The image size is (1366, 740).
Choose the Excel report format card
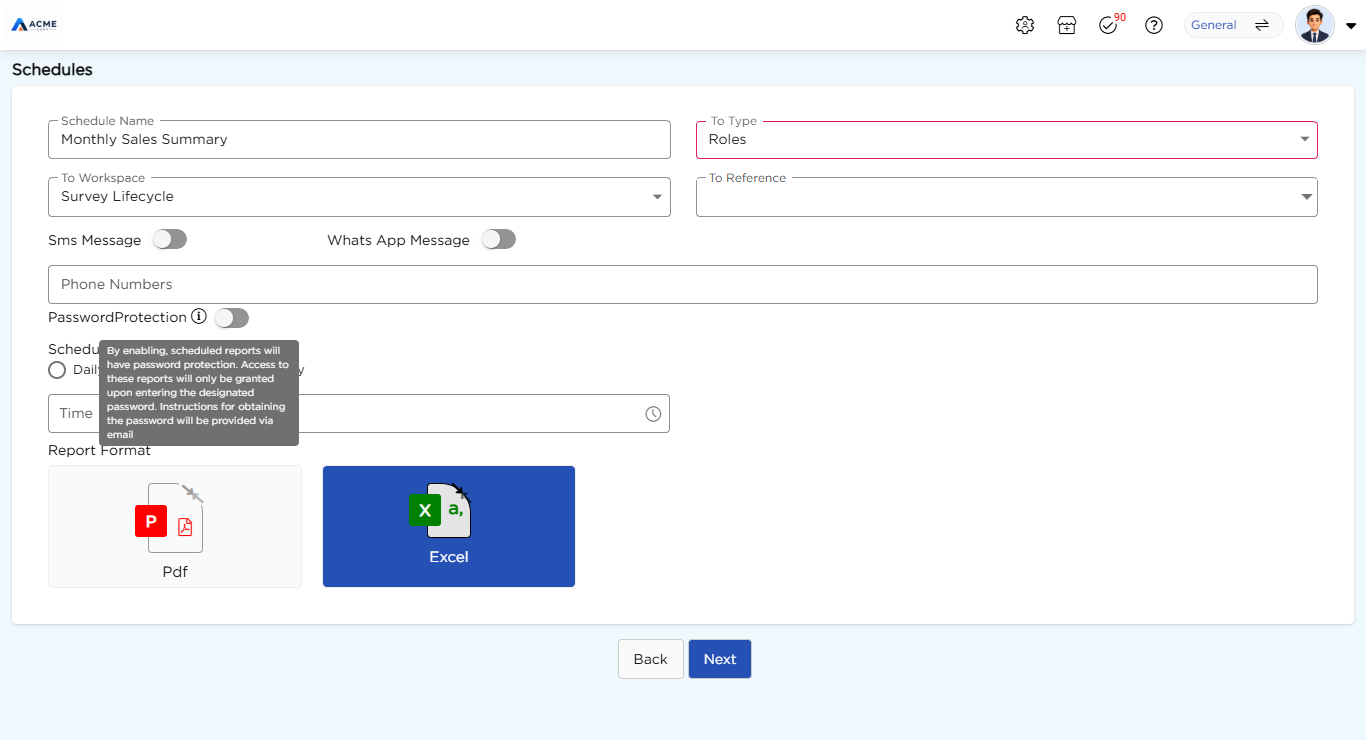coord(449,527)
